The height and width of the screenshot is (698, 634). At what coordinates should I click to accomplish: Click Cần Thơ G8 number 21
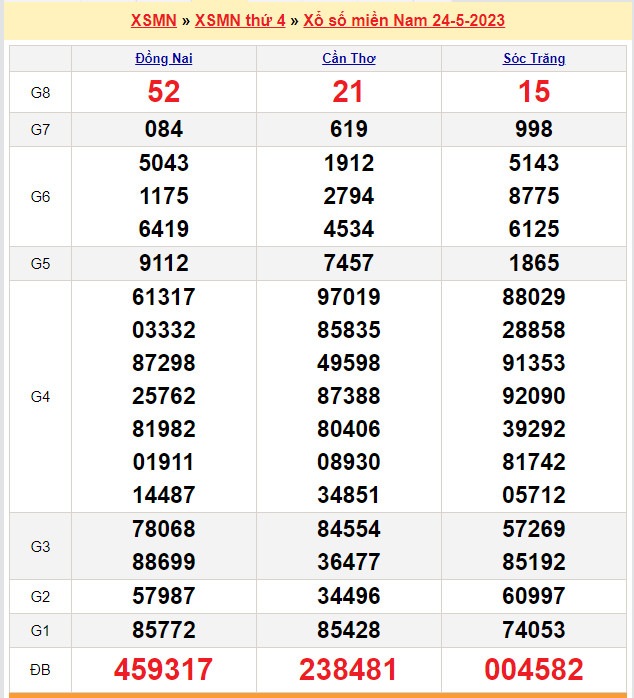click(x=348, y=92)
